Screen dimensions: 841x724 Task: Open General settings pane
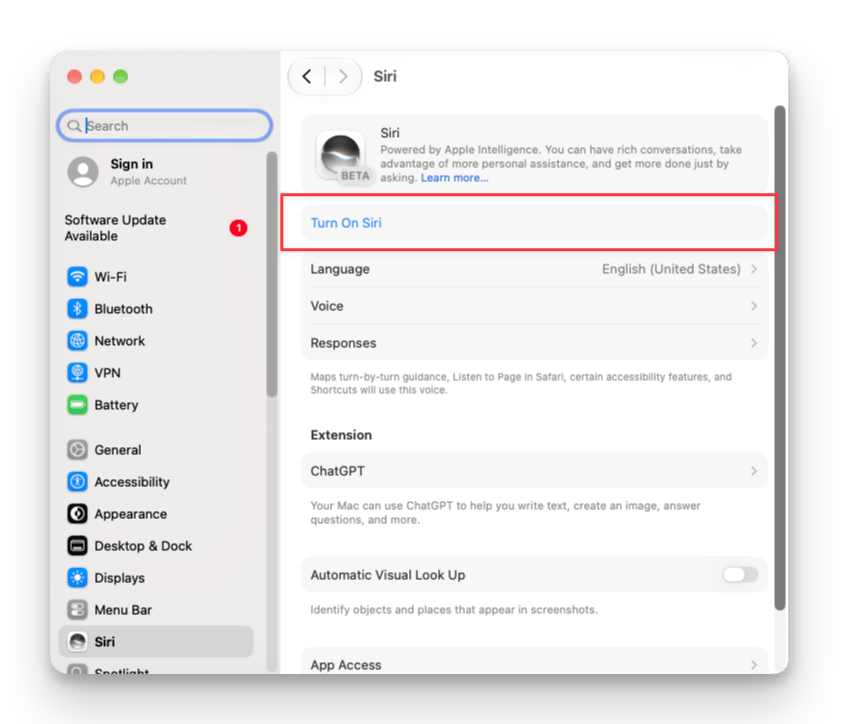coord(156,450)
